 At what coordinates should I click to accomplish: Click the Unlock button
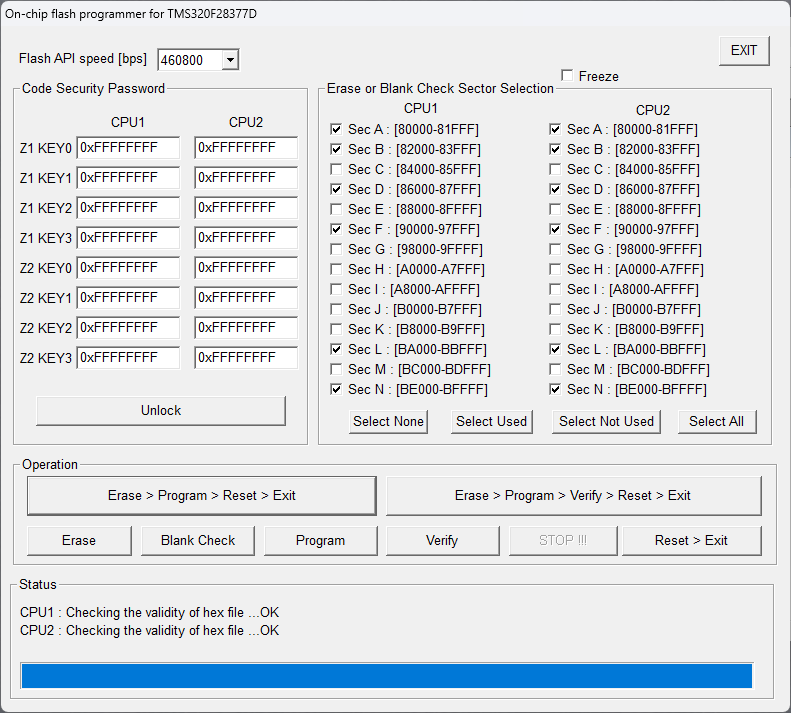click(x=161, y=411)
